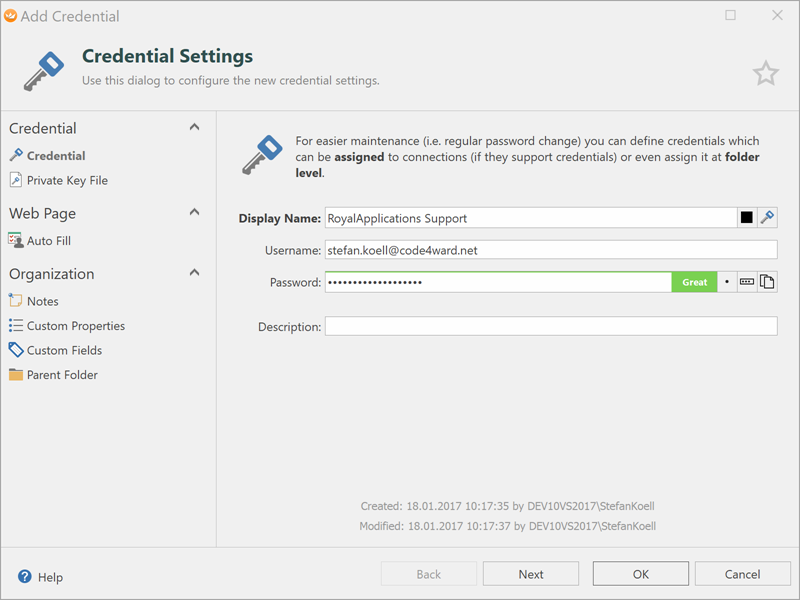Viewport: 800px width, 600px height.
Task: Click the Help question mark icon
Action: [25, 577]
